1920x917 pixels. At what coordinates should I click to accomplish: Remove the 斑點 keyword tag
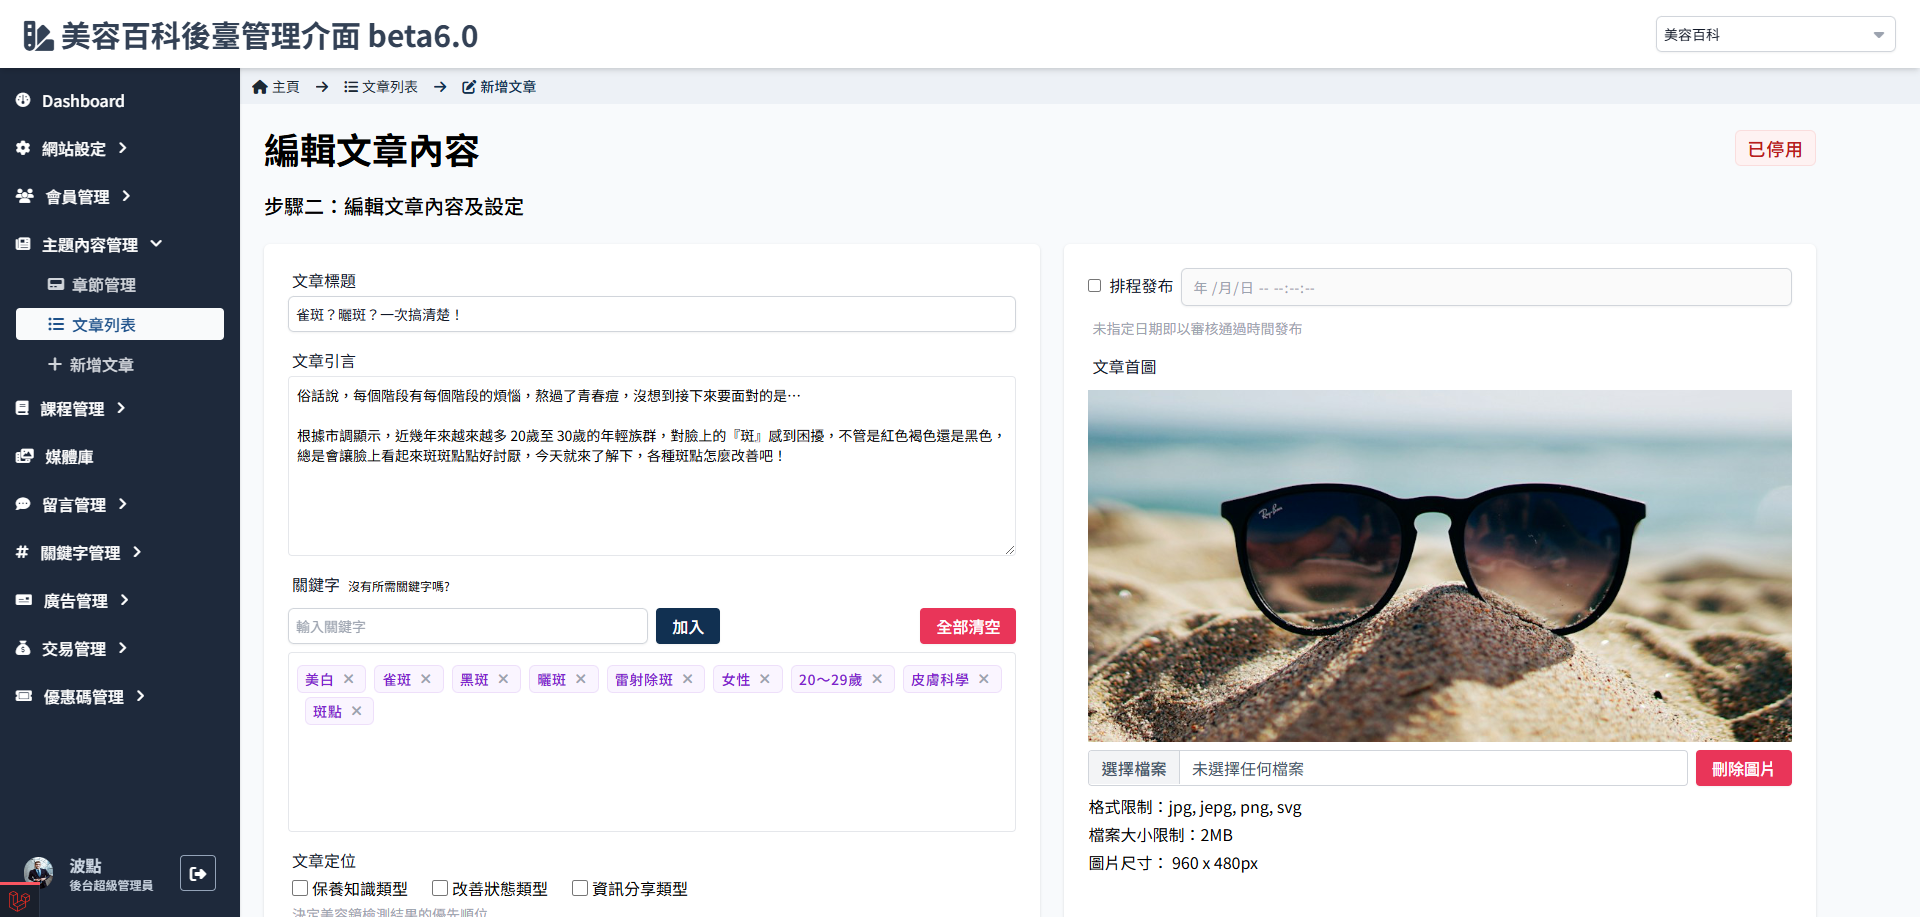[357, 711]
